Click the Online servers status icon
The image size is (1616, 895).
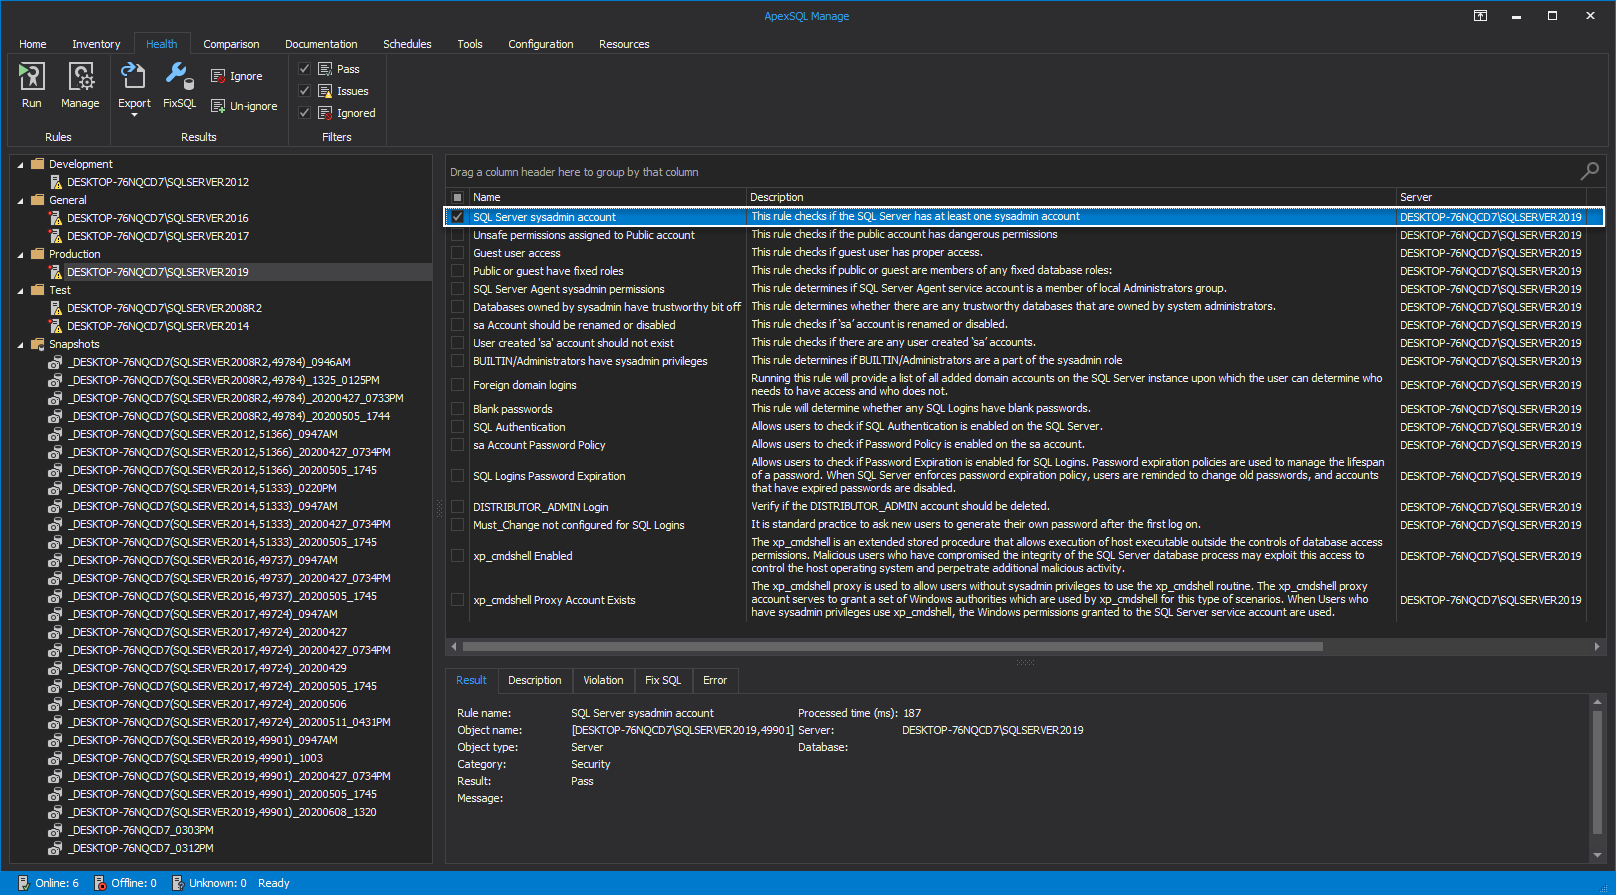click(x=23, y=883)
